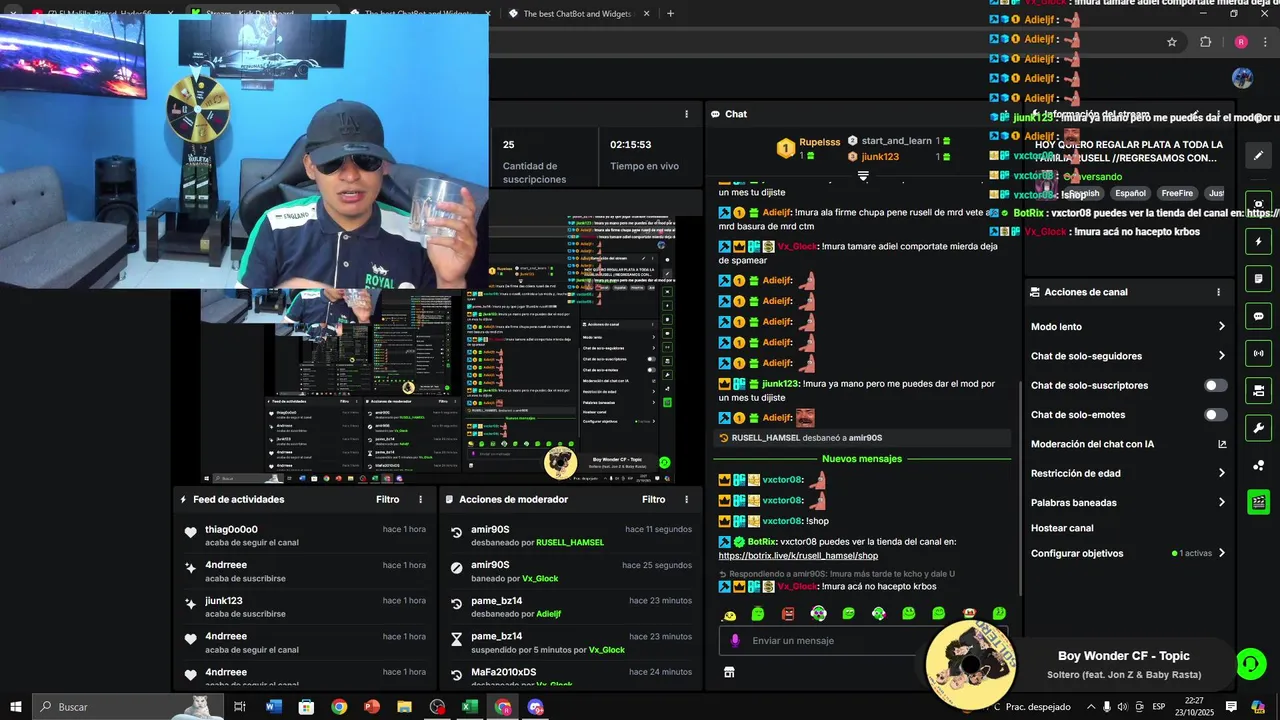Open the stream stats panel three-dot menu
The width and height of the screenshot is (1280, 720).
click(x=686, y=114)
